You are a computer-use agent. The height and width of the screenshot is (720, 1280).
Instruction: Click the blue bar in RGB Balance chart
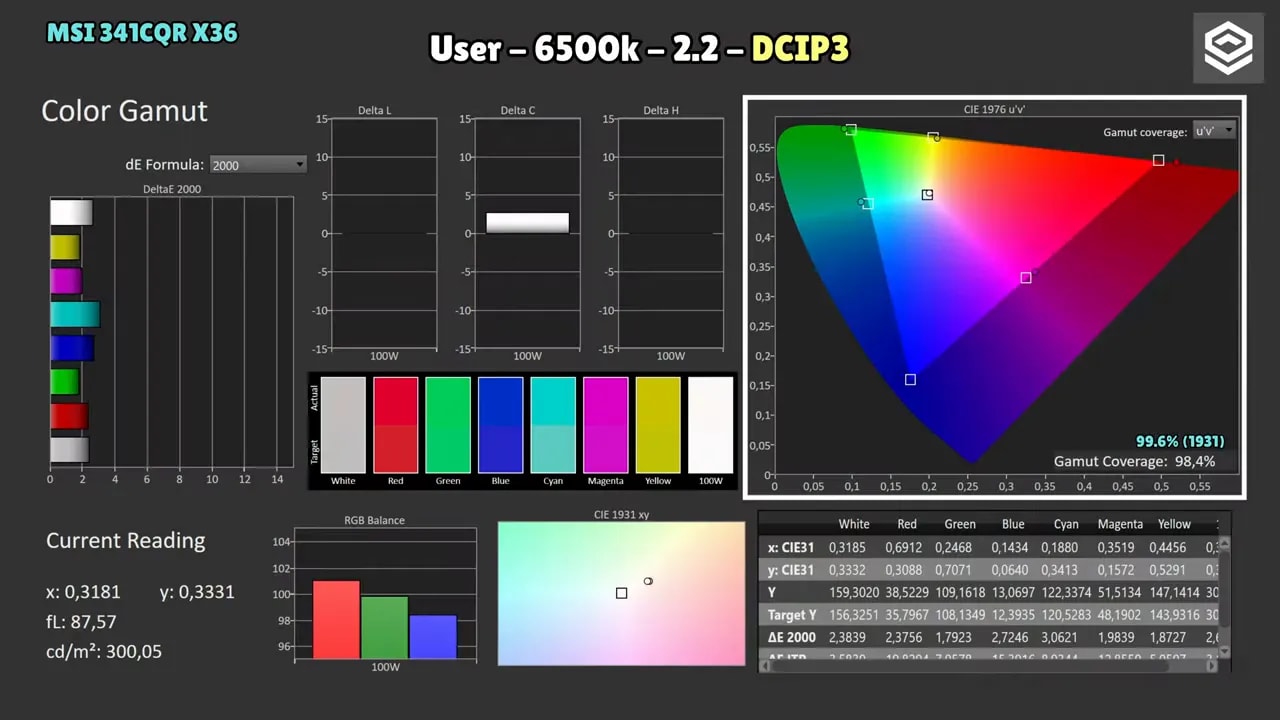point(433,636)
